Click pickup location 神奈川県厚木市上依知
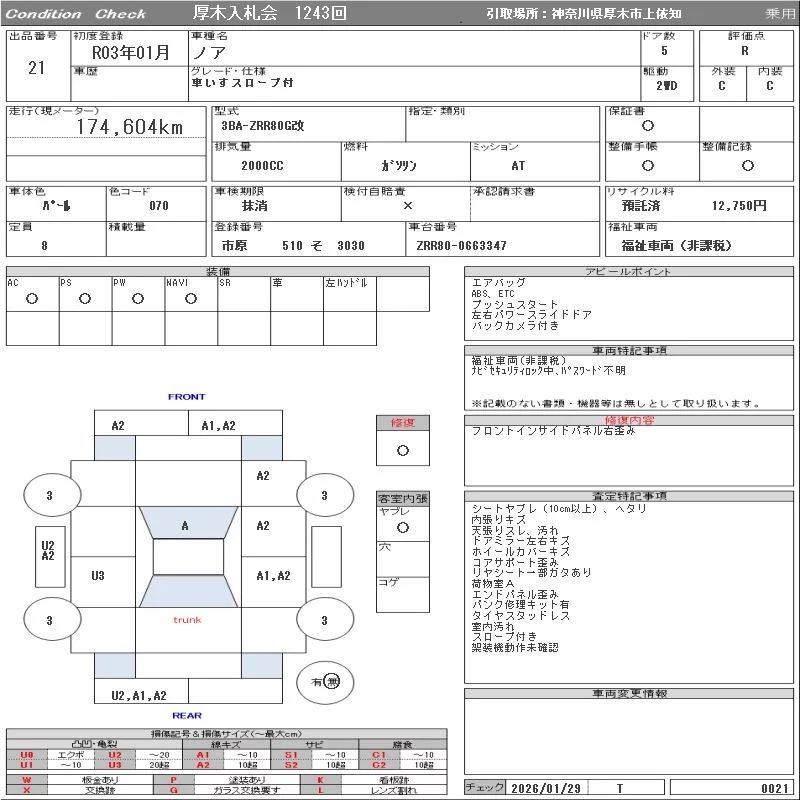This screenshot has height=800, width=800. point(616,14)
